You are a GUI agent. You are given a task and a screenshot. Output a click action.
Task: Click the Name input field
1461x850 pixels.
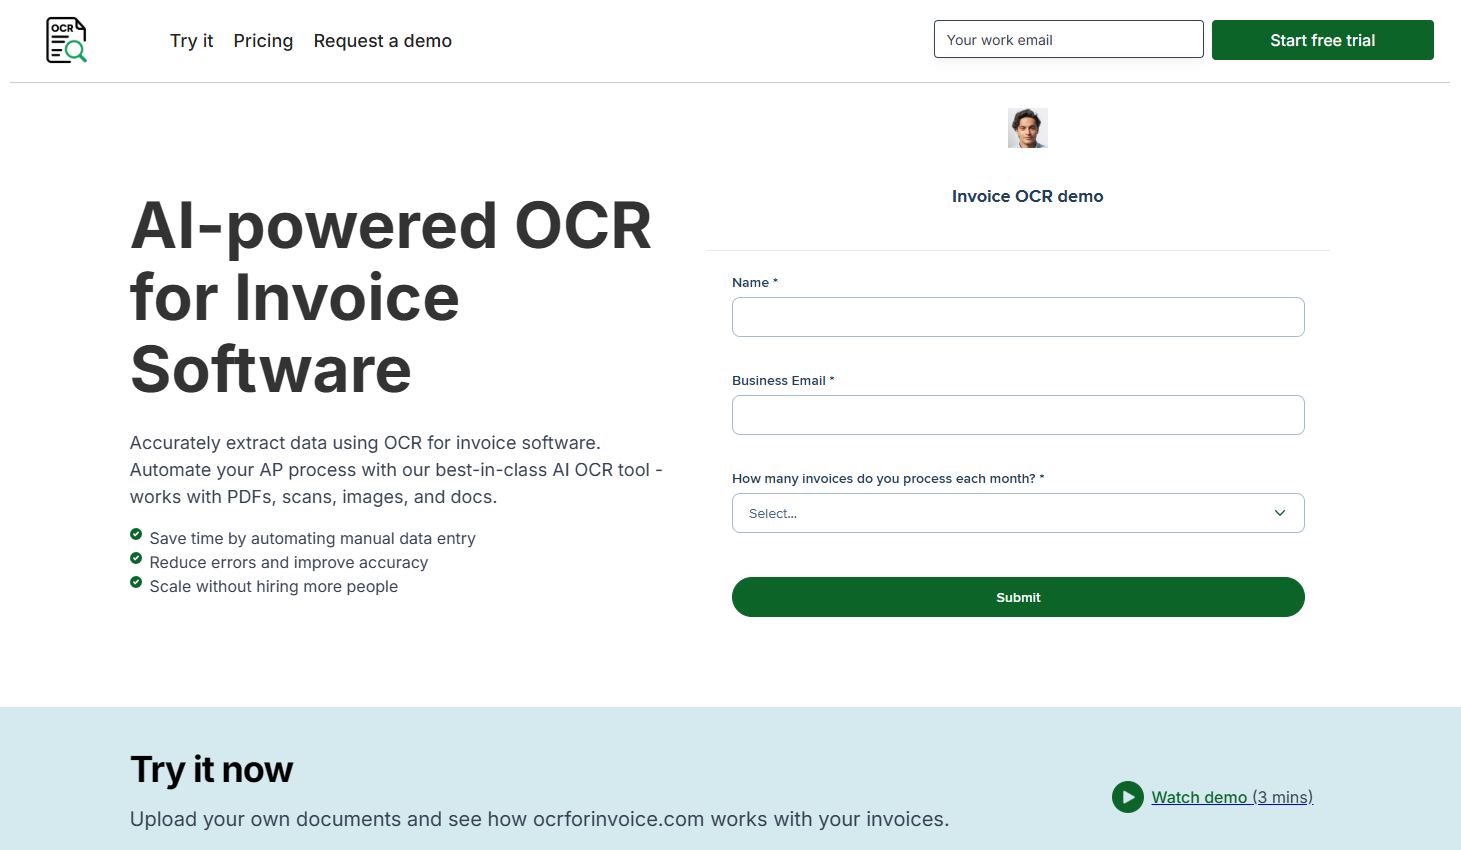coord(1018,317)
